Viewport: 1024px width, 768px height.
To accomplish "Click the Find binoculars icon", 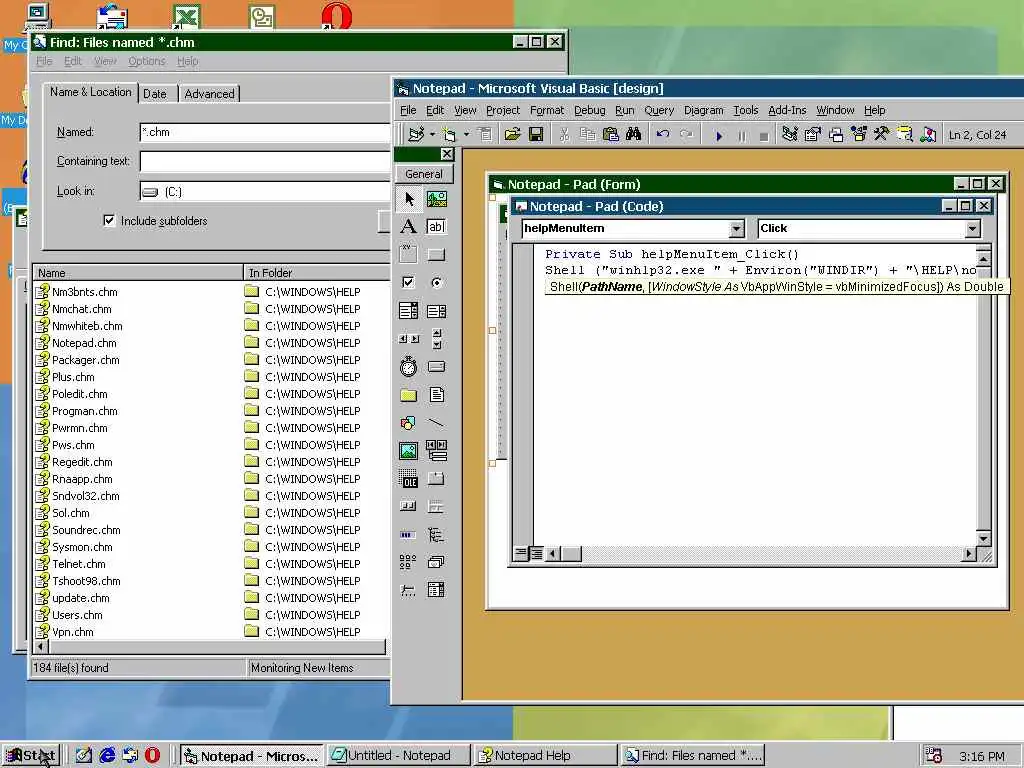I will [x=633, y=135].
